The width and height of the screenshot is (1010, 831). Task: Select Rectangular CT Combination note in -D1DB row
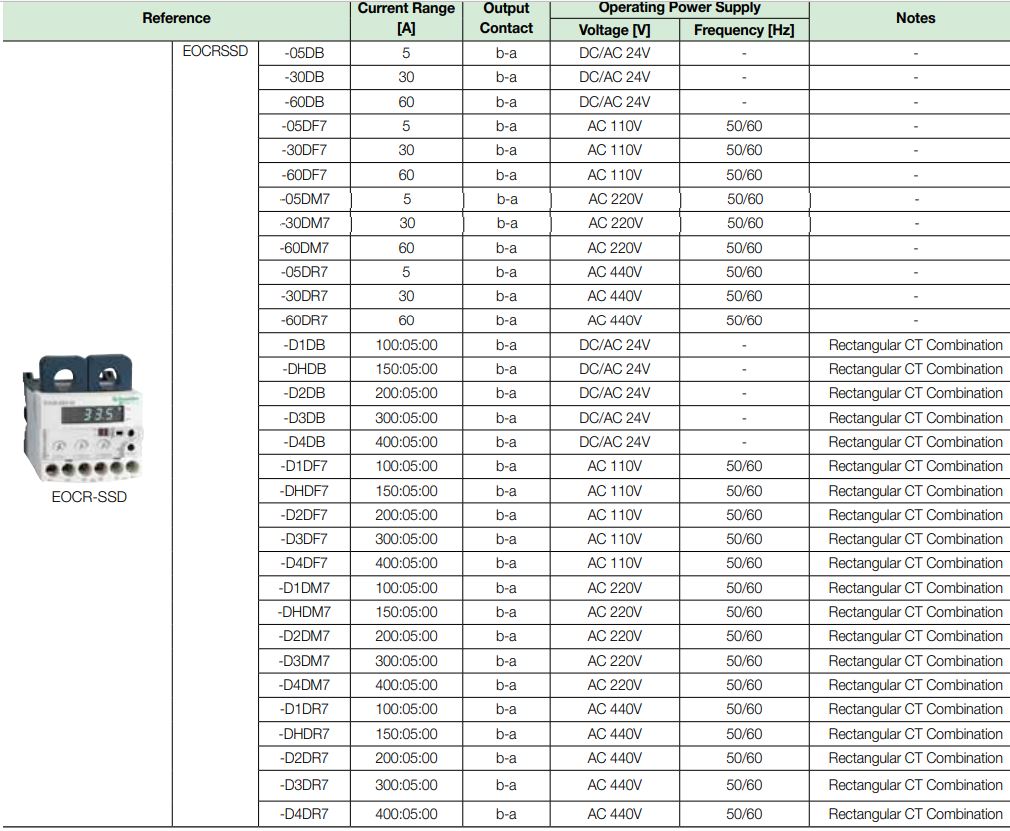point(915,345)
